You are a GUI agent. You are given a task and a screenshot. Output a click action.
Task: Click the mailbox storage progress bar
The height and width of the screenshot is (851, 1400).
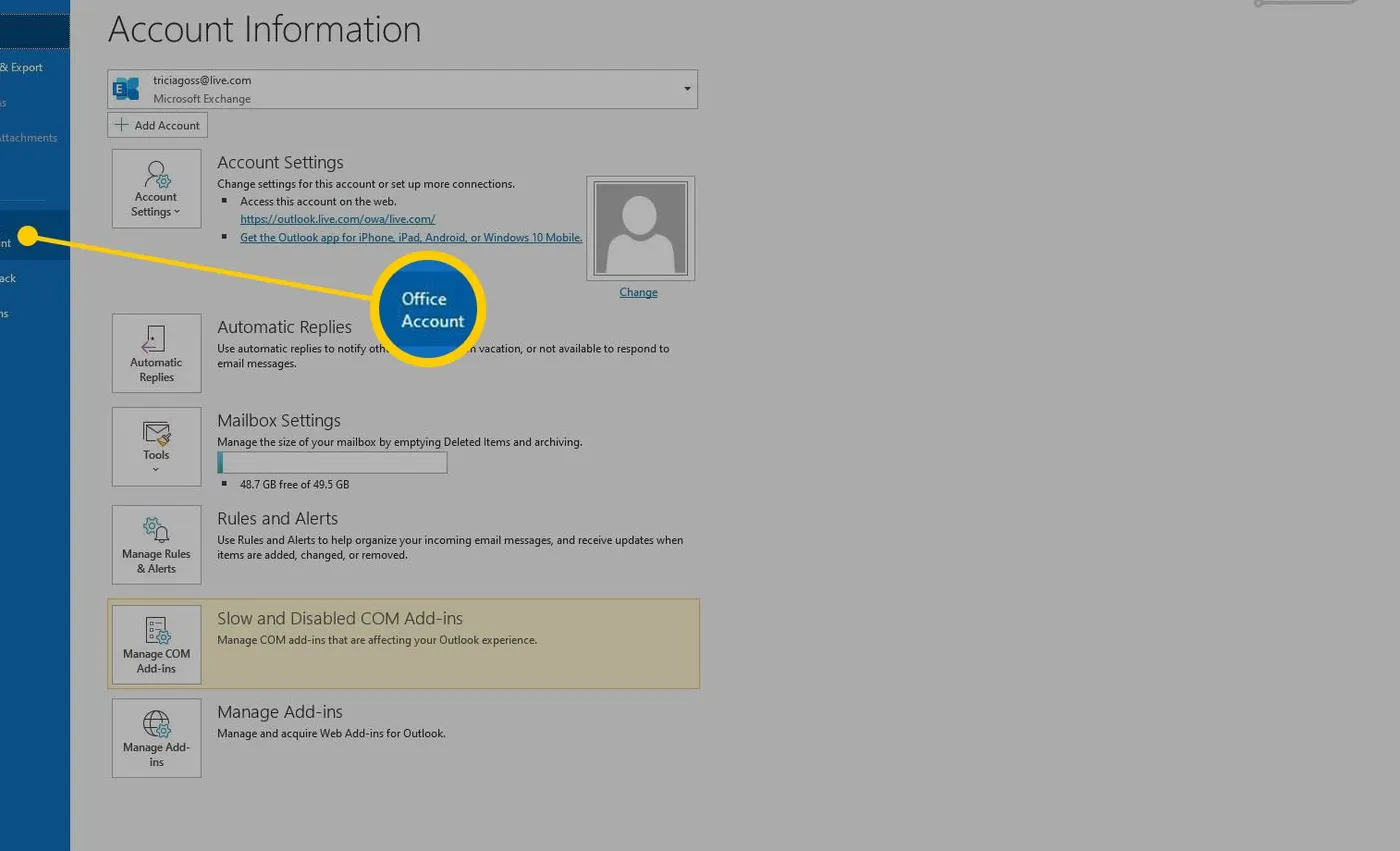pyautogui.click(x=332, y=462)
